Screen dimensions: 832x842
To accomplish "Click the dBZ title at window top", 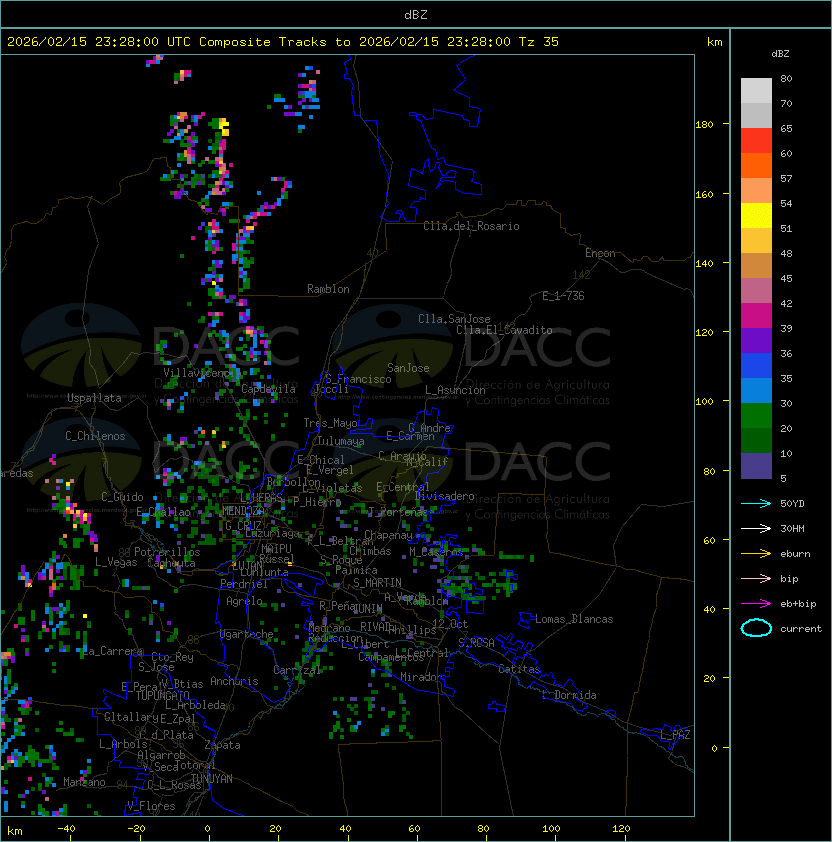I will (x=415, y=14).
